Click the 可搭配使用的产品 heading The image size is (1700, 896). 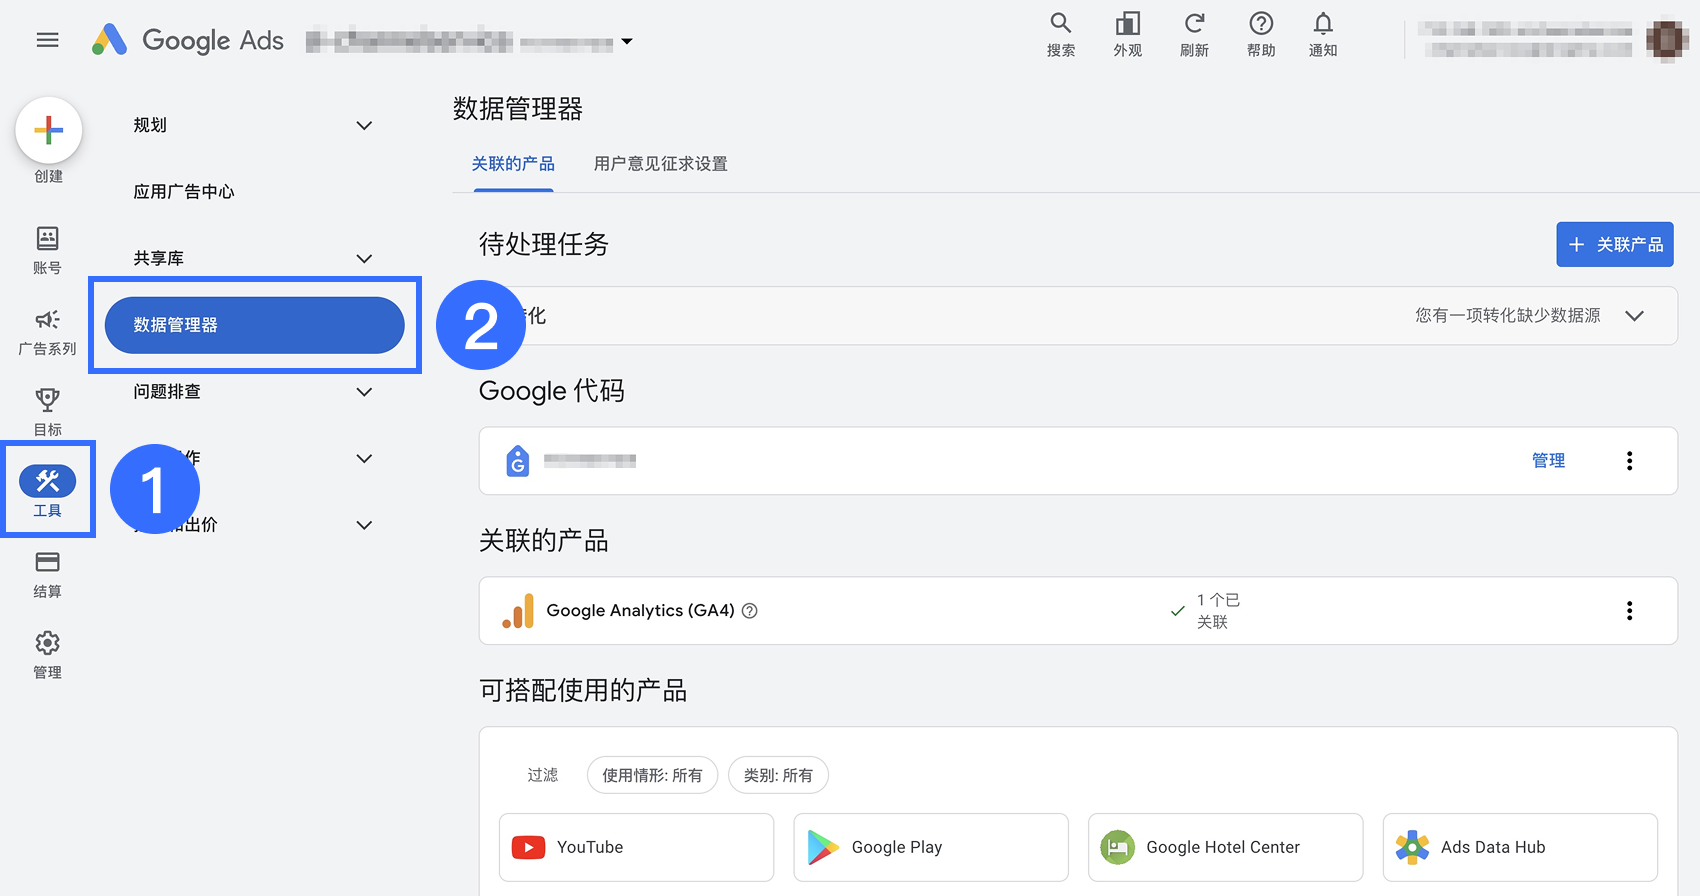[583, 691]
